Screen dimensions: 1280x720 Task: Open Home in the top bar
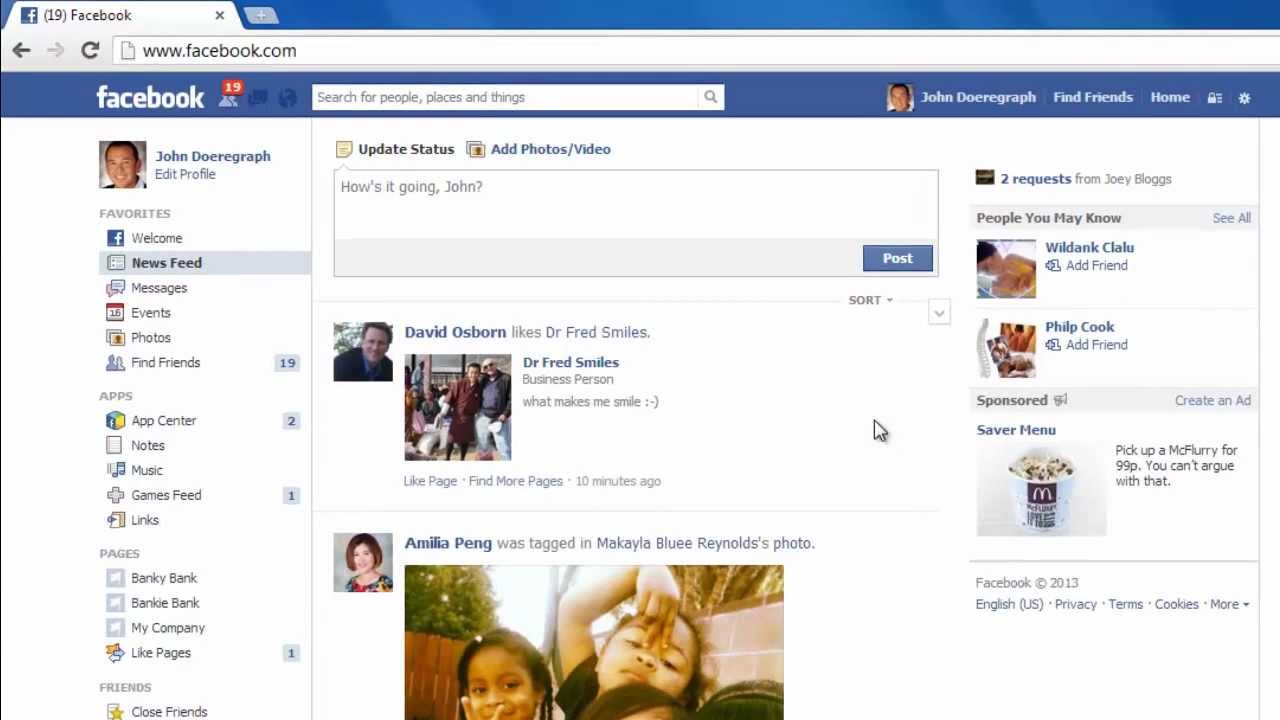click(1170, 97)
